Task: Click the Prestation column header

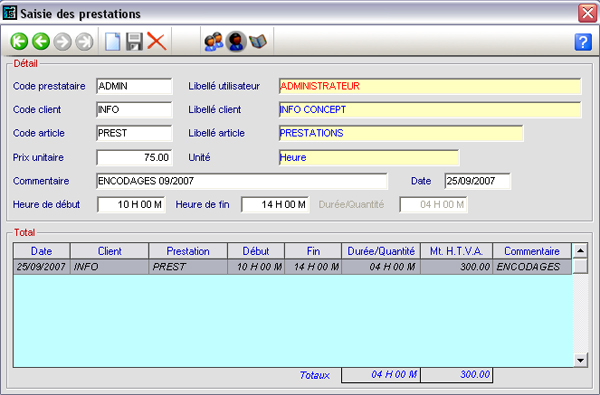Action: [x=188, y=251]
